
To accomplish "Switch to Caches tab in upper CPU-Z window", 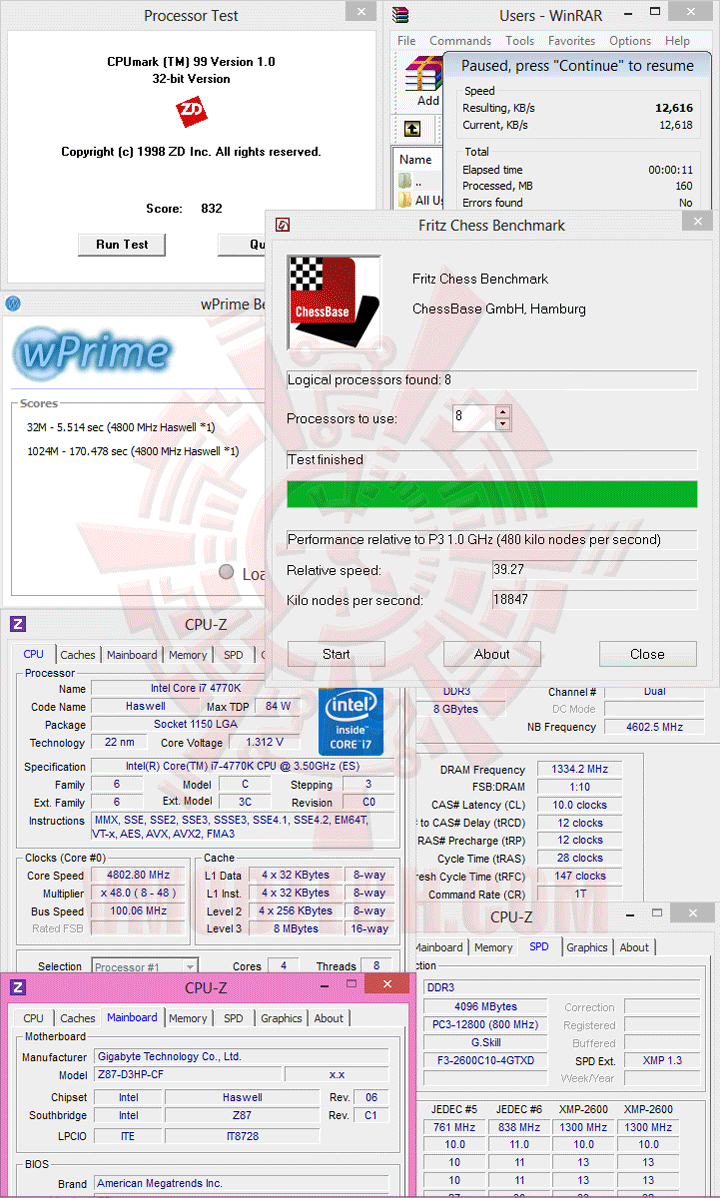I will 78,655.
